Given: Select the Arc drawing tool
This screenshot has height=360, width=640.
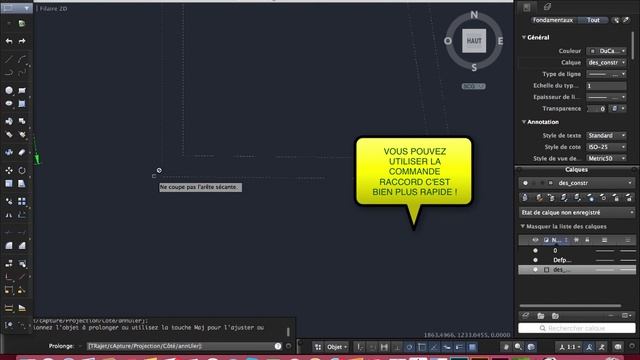Looking at the screenshot, I should [22, 59].
